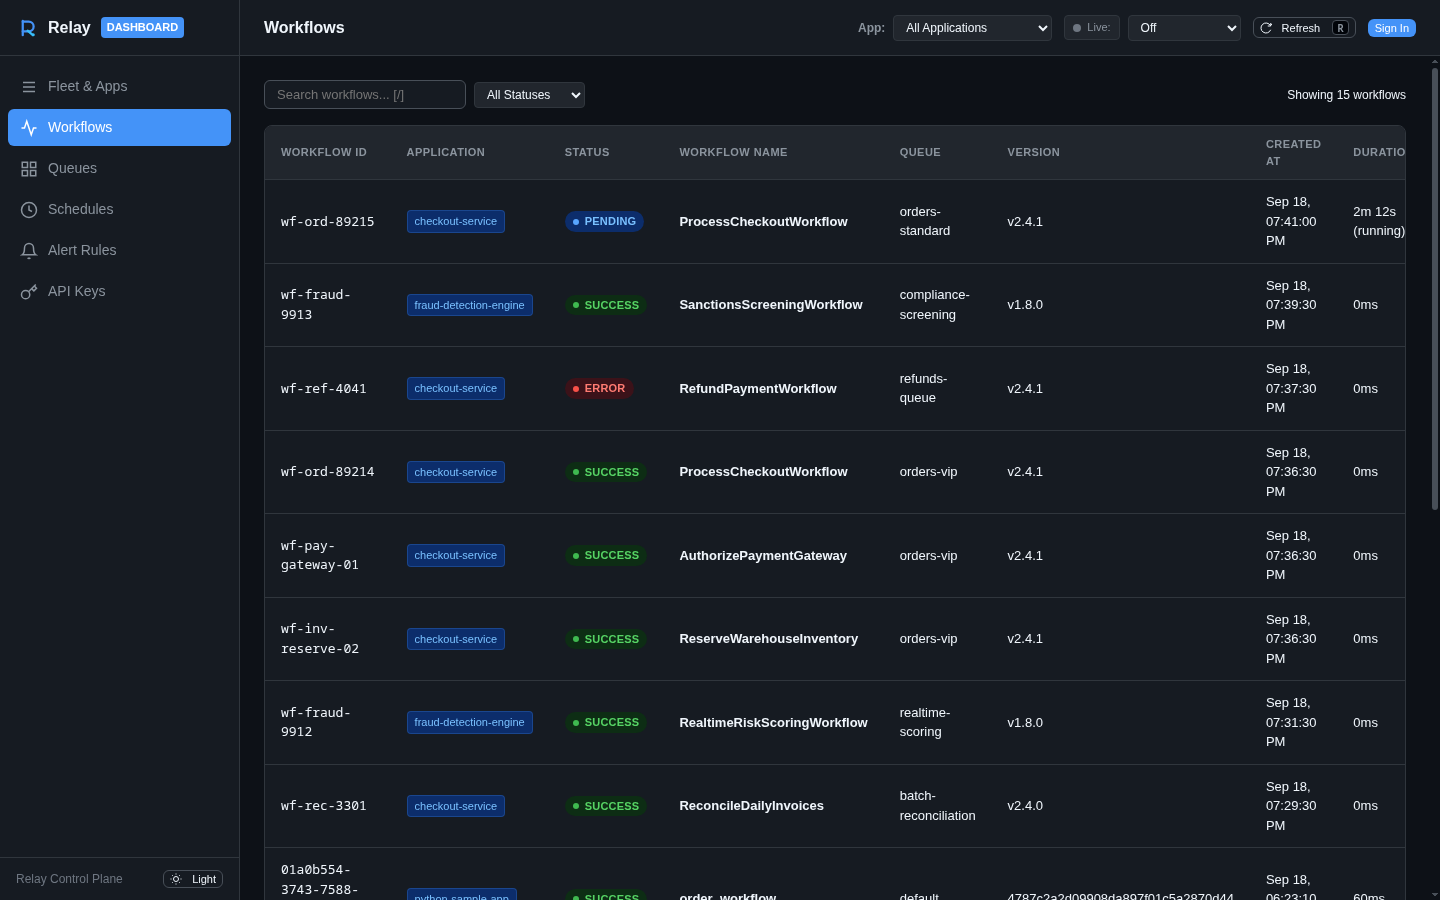Click Relay Control Plane footer text
Image resolution: width=1440 pixels, height=900 pixels.
tap(69, 879)
